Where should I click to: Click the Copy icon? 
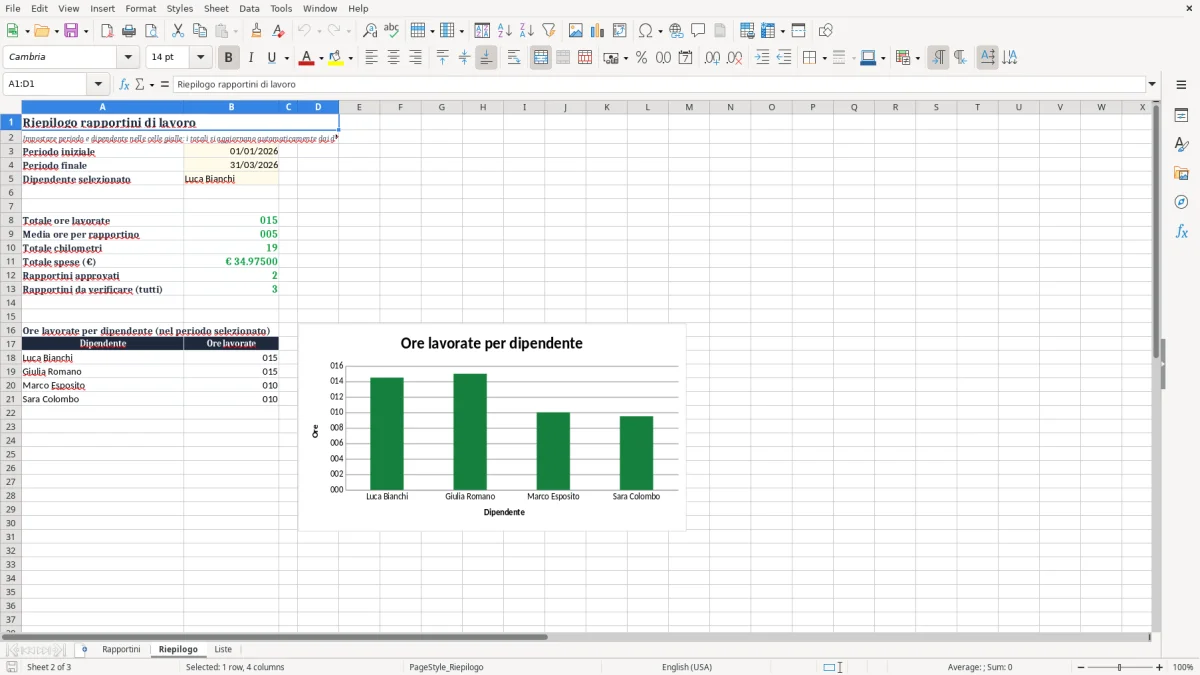[x=200, y=31]
